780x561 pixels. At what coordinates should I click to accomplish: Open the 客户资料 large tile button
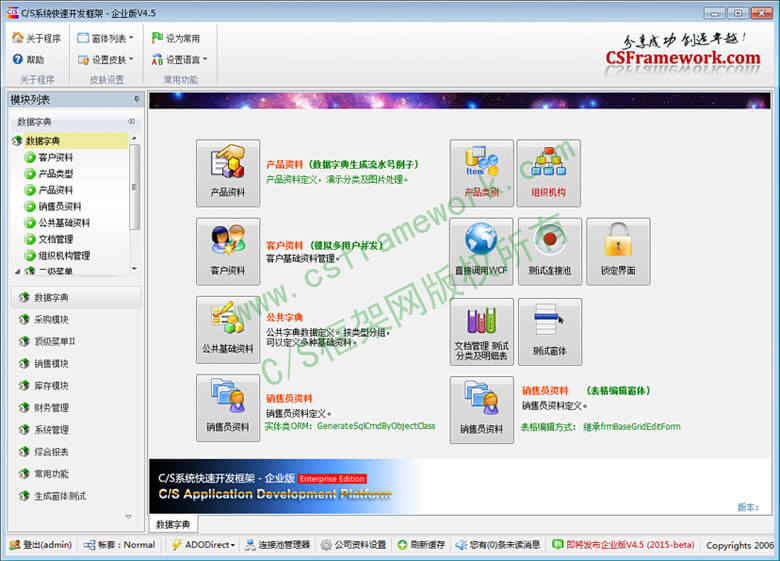pos(227,251)
